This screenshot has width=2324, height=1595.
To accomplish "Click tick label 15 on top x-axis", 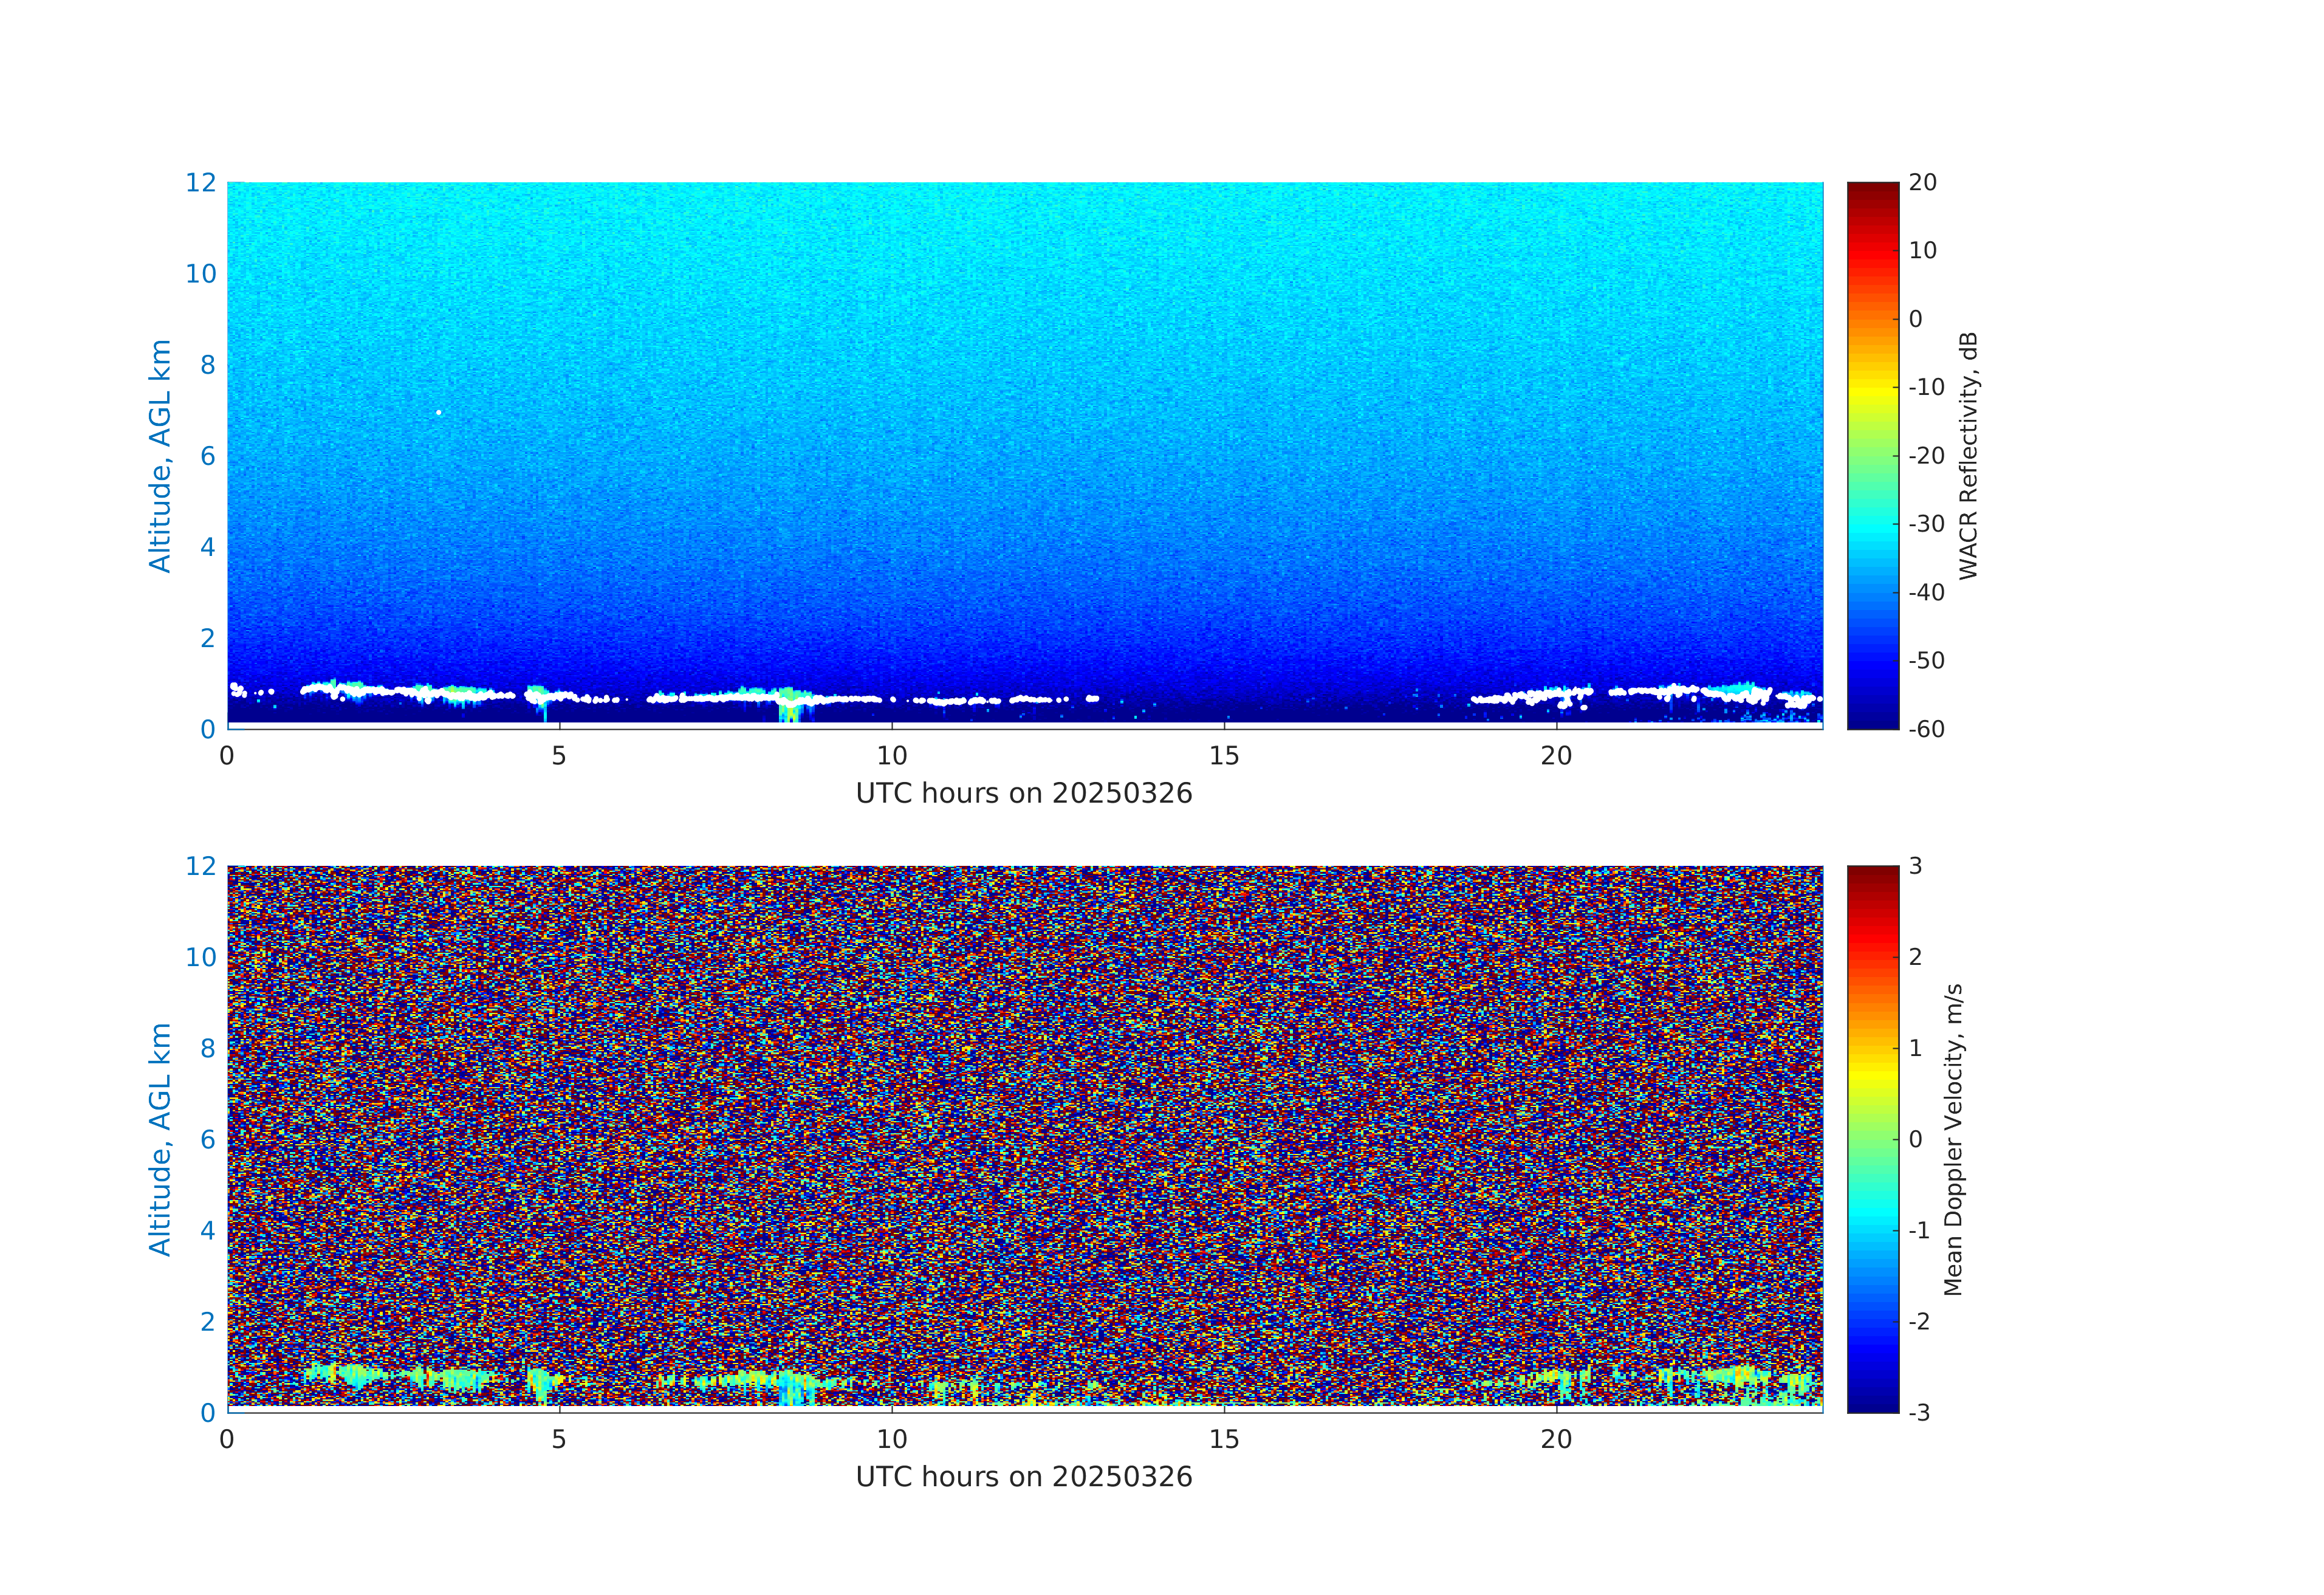I will [1224, 757].
